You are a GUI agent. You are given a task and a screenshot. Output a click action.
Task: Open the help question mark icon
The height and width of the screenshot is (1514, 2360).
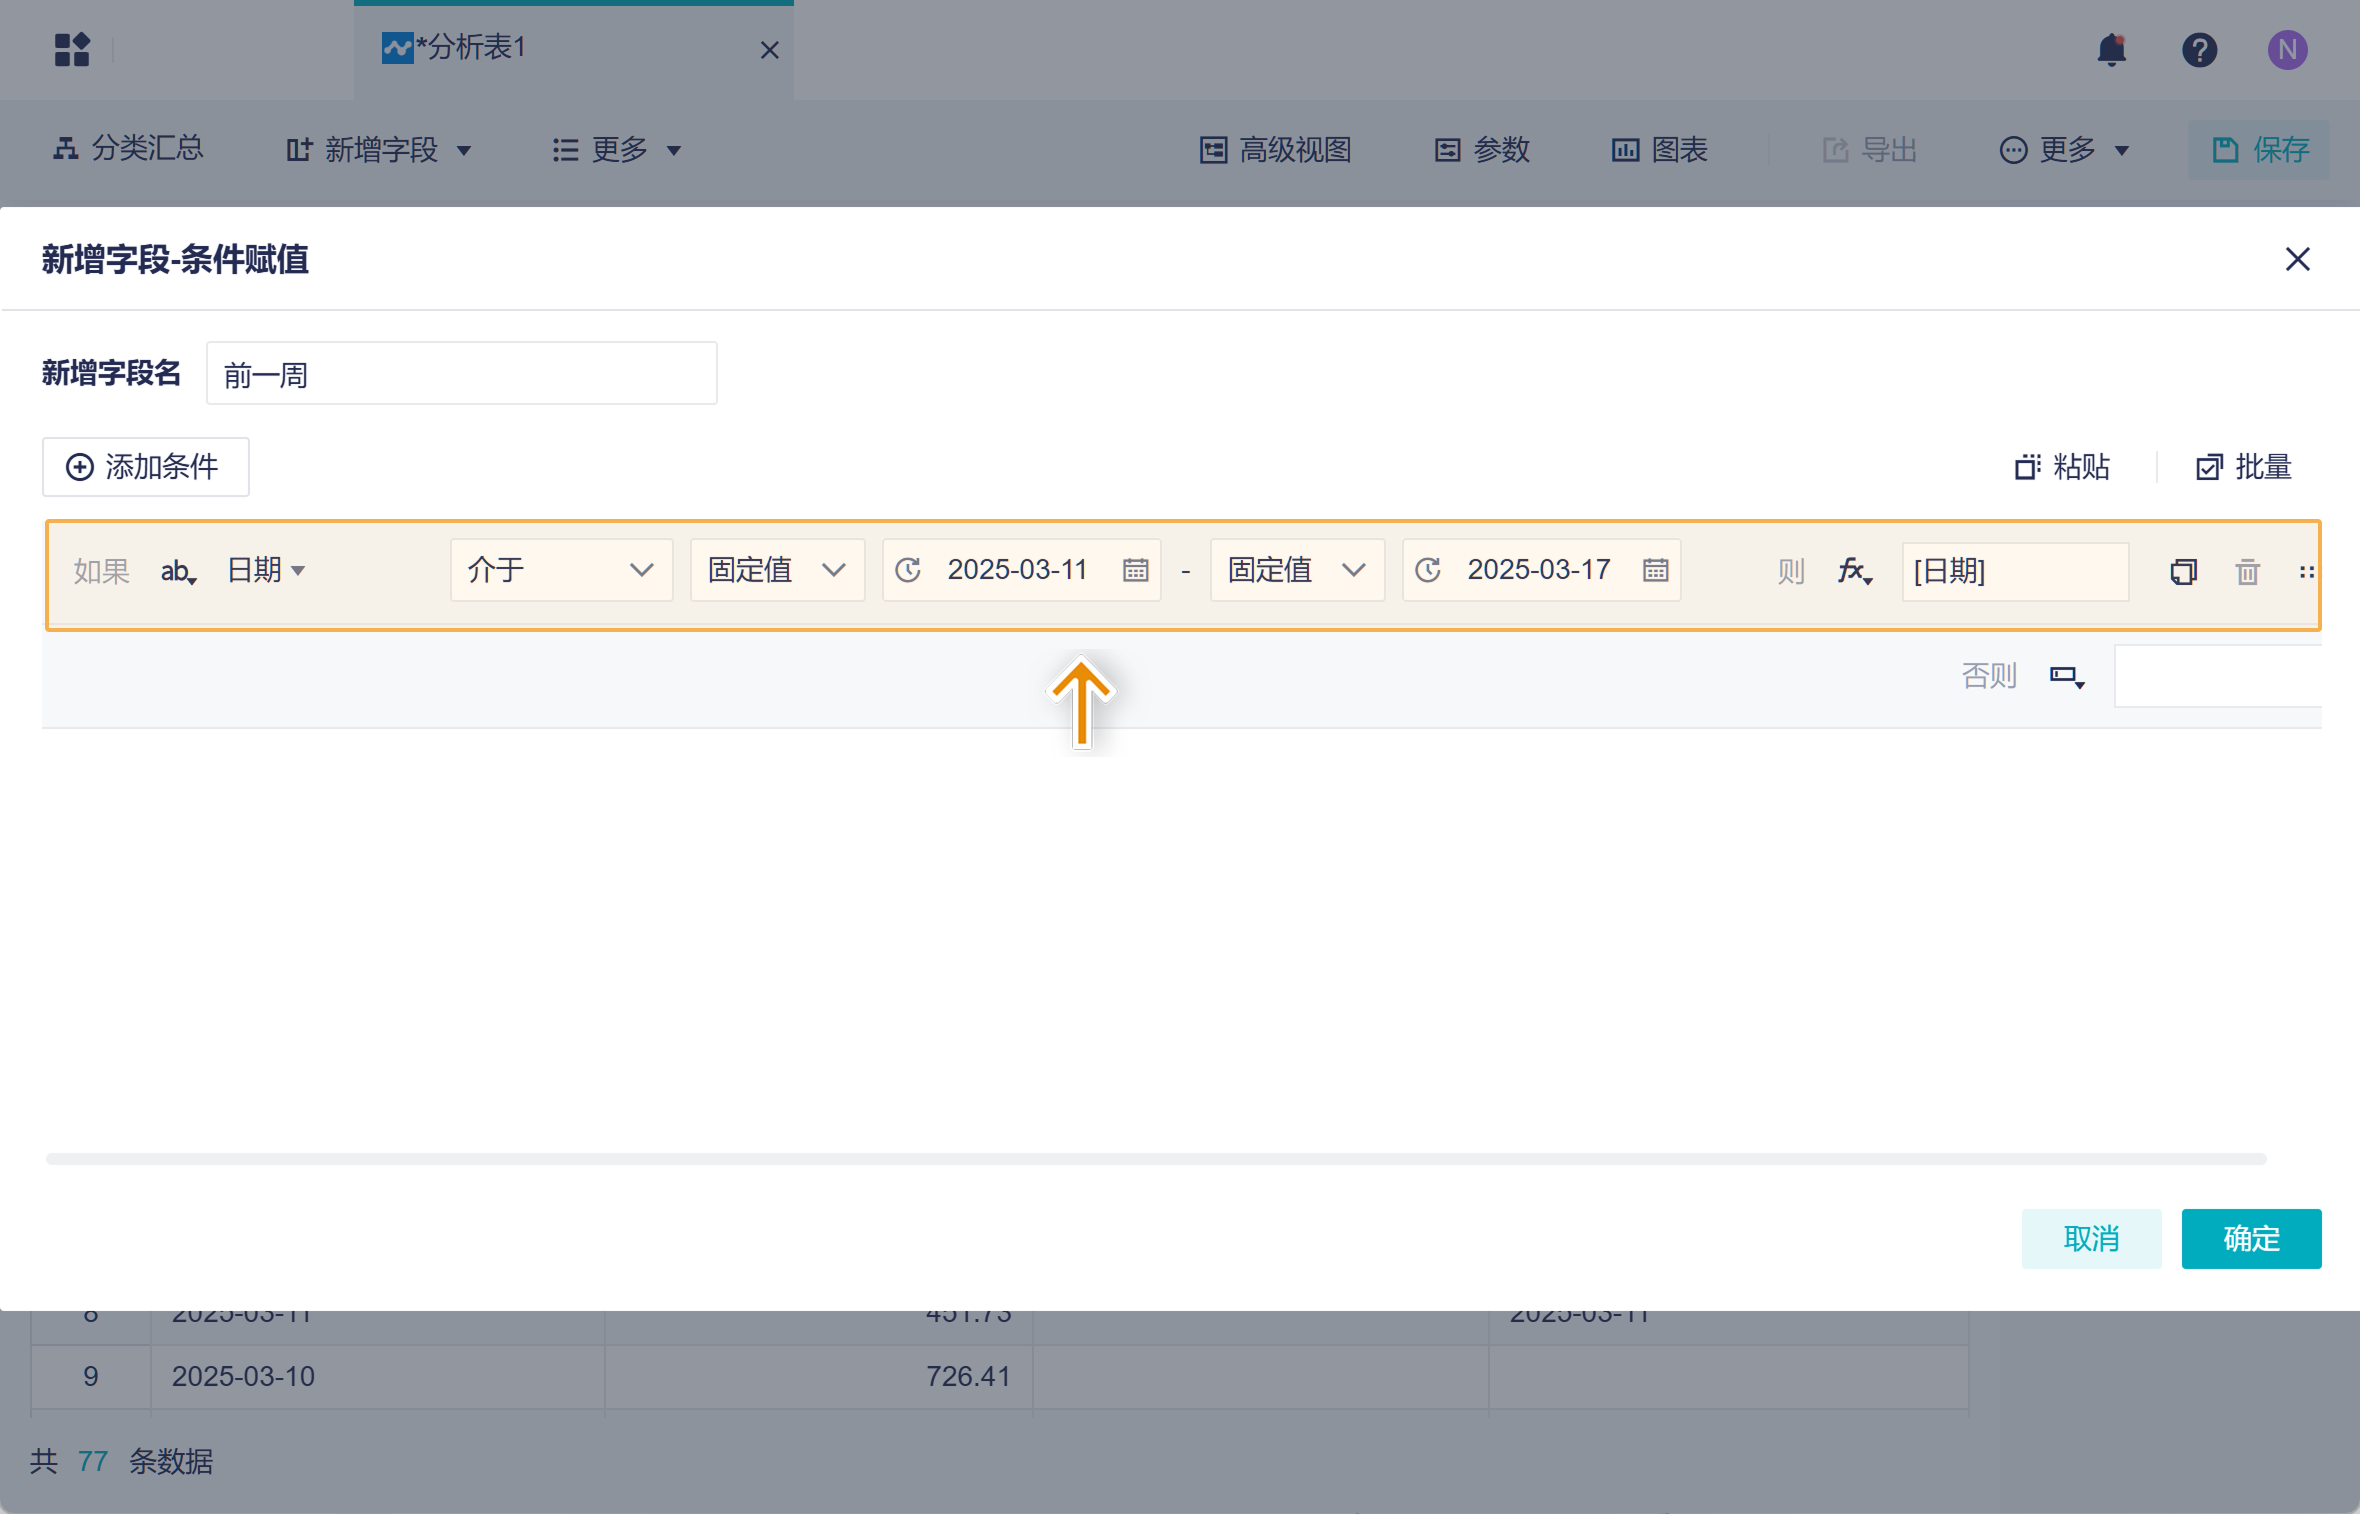[x=2199, y=49]
